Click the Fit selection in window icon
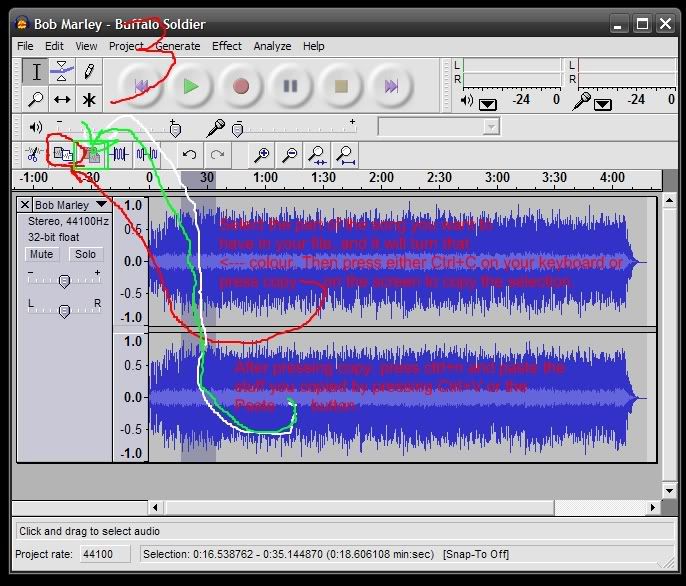The width and height of the screenshot is (686, 586). point(317,154)
